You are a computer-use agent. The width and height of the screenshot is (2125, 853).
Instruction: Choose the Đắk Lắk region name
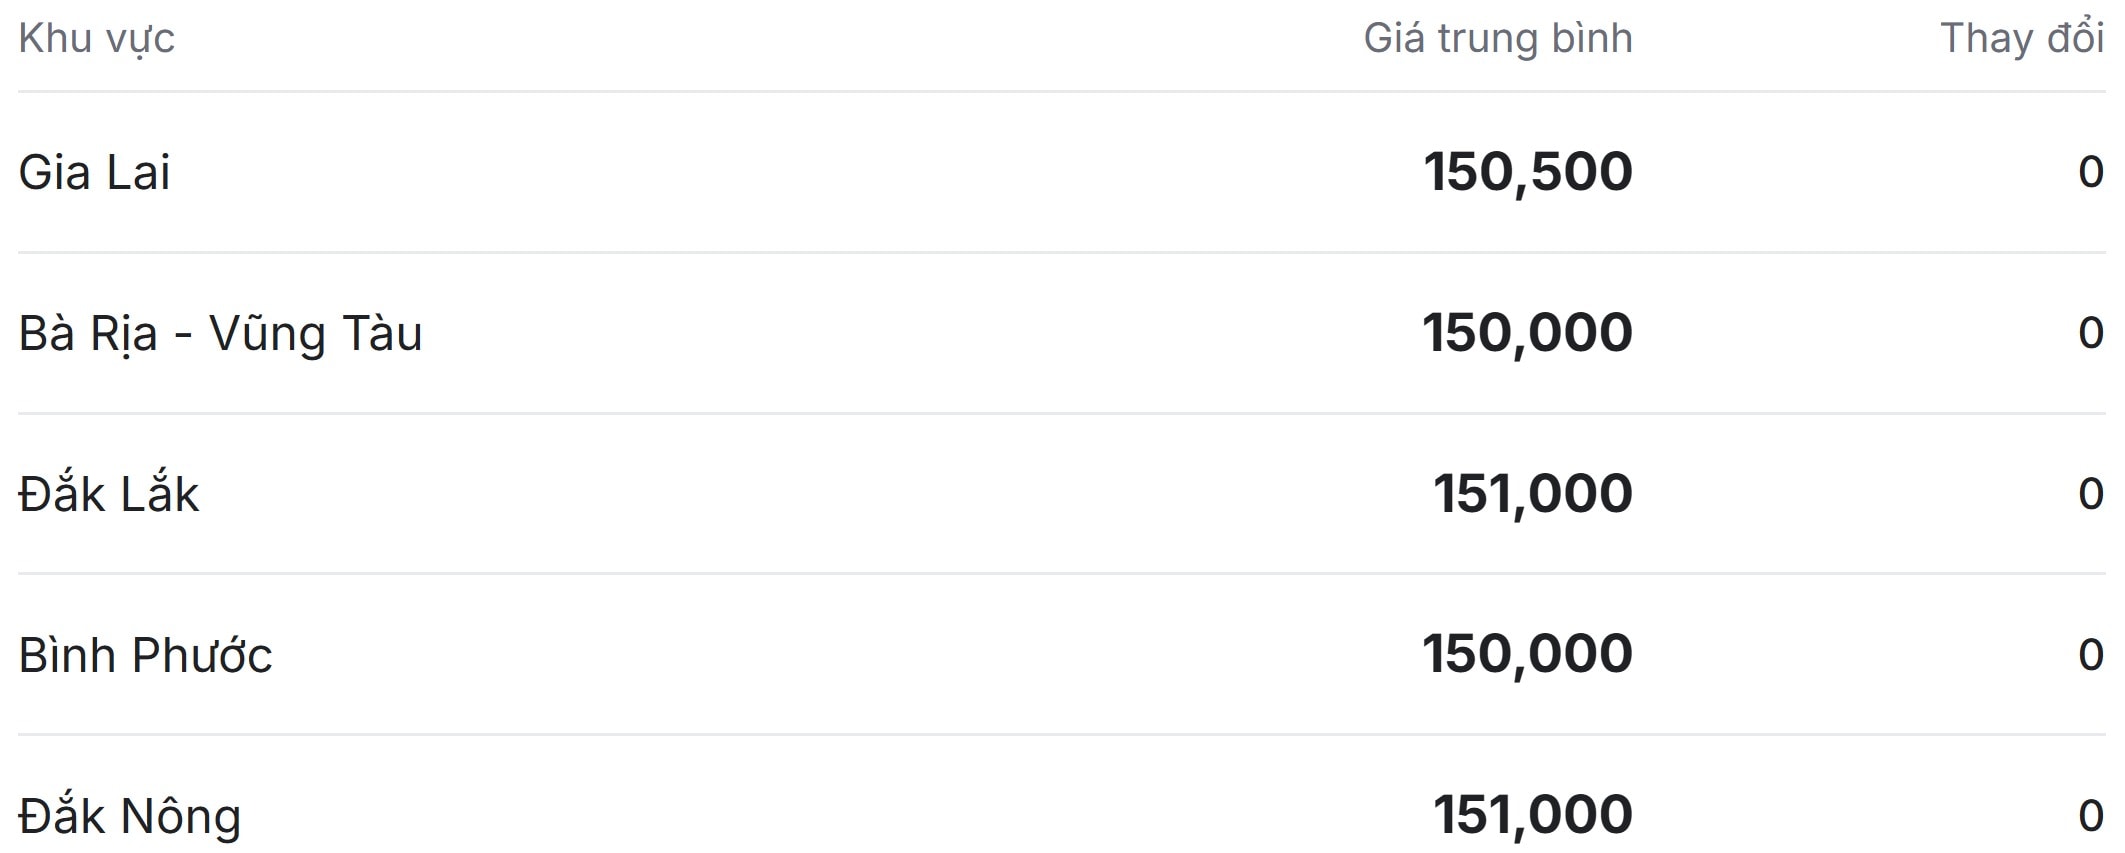(109, 494)
